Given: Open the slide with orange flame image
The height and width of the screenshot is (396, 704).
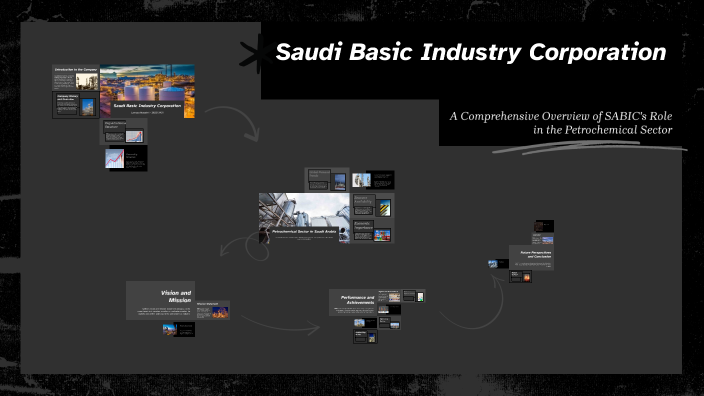Looking at the screenshot, I should 520,277.
